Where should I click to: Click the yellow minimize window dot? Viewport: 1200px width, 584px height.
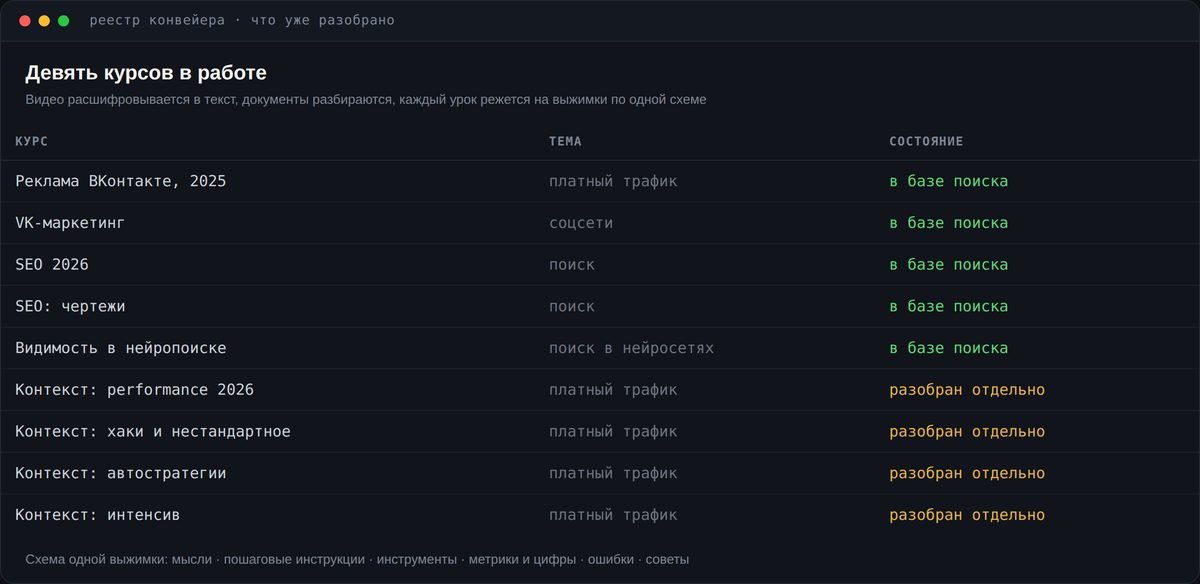(x=44, y=21)
